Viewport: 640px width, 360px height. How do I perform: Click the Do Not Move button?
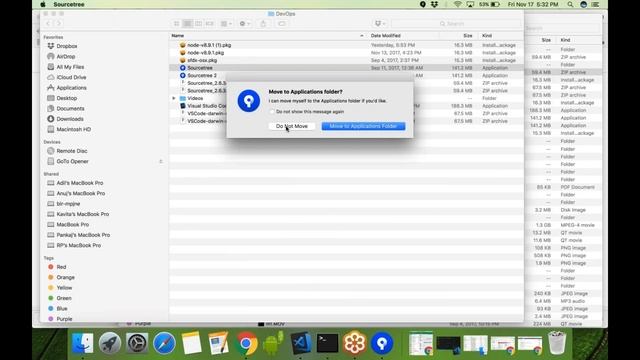pos(292,126)
